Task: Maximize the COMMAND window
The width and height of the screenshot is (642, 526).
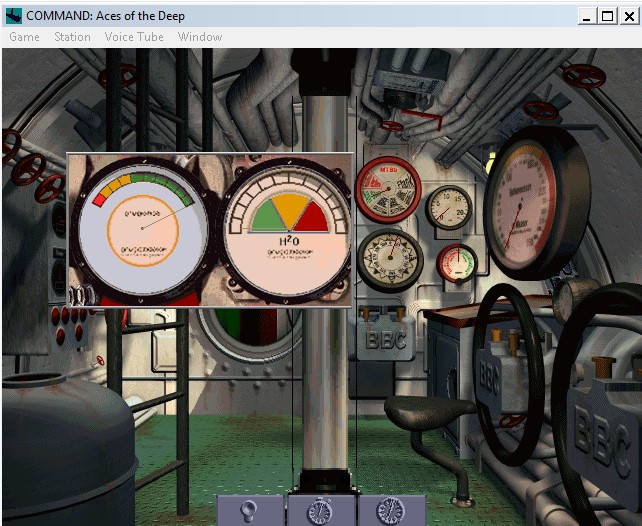Action: tap(608, 16)
